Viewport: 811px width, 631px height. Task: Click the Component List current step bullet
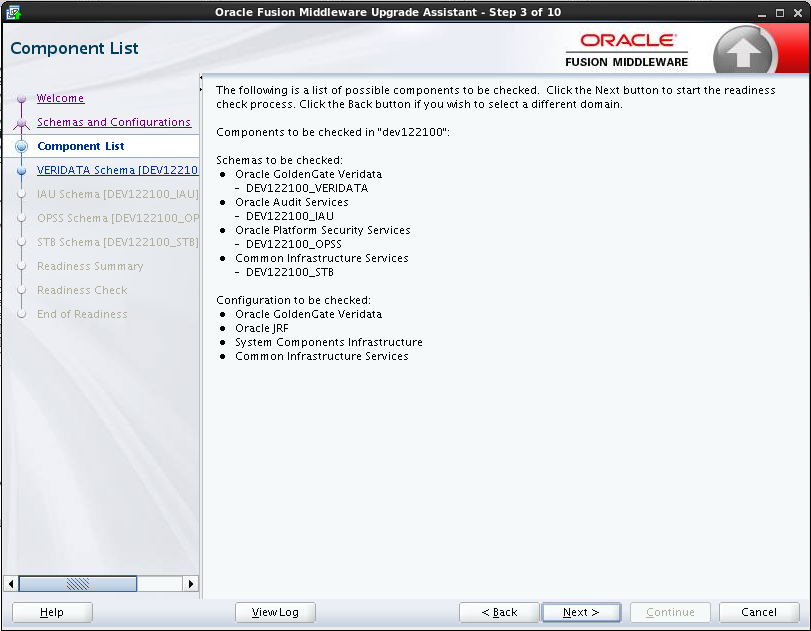(x=21, y=146)
